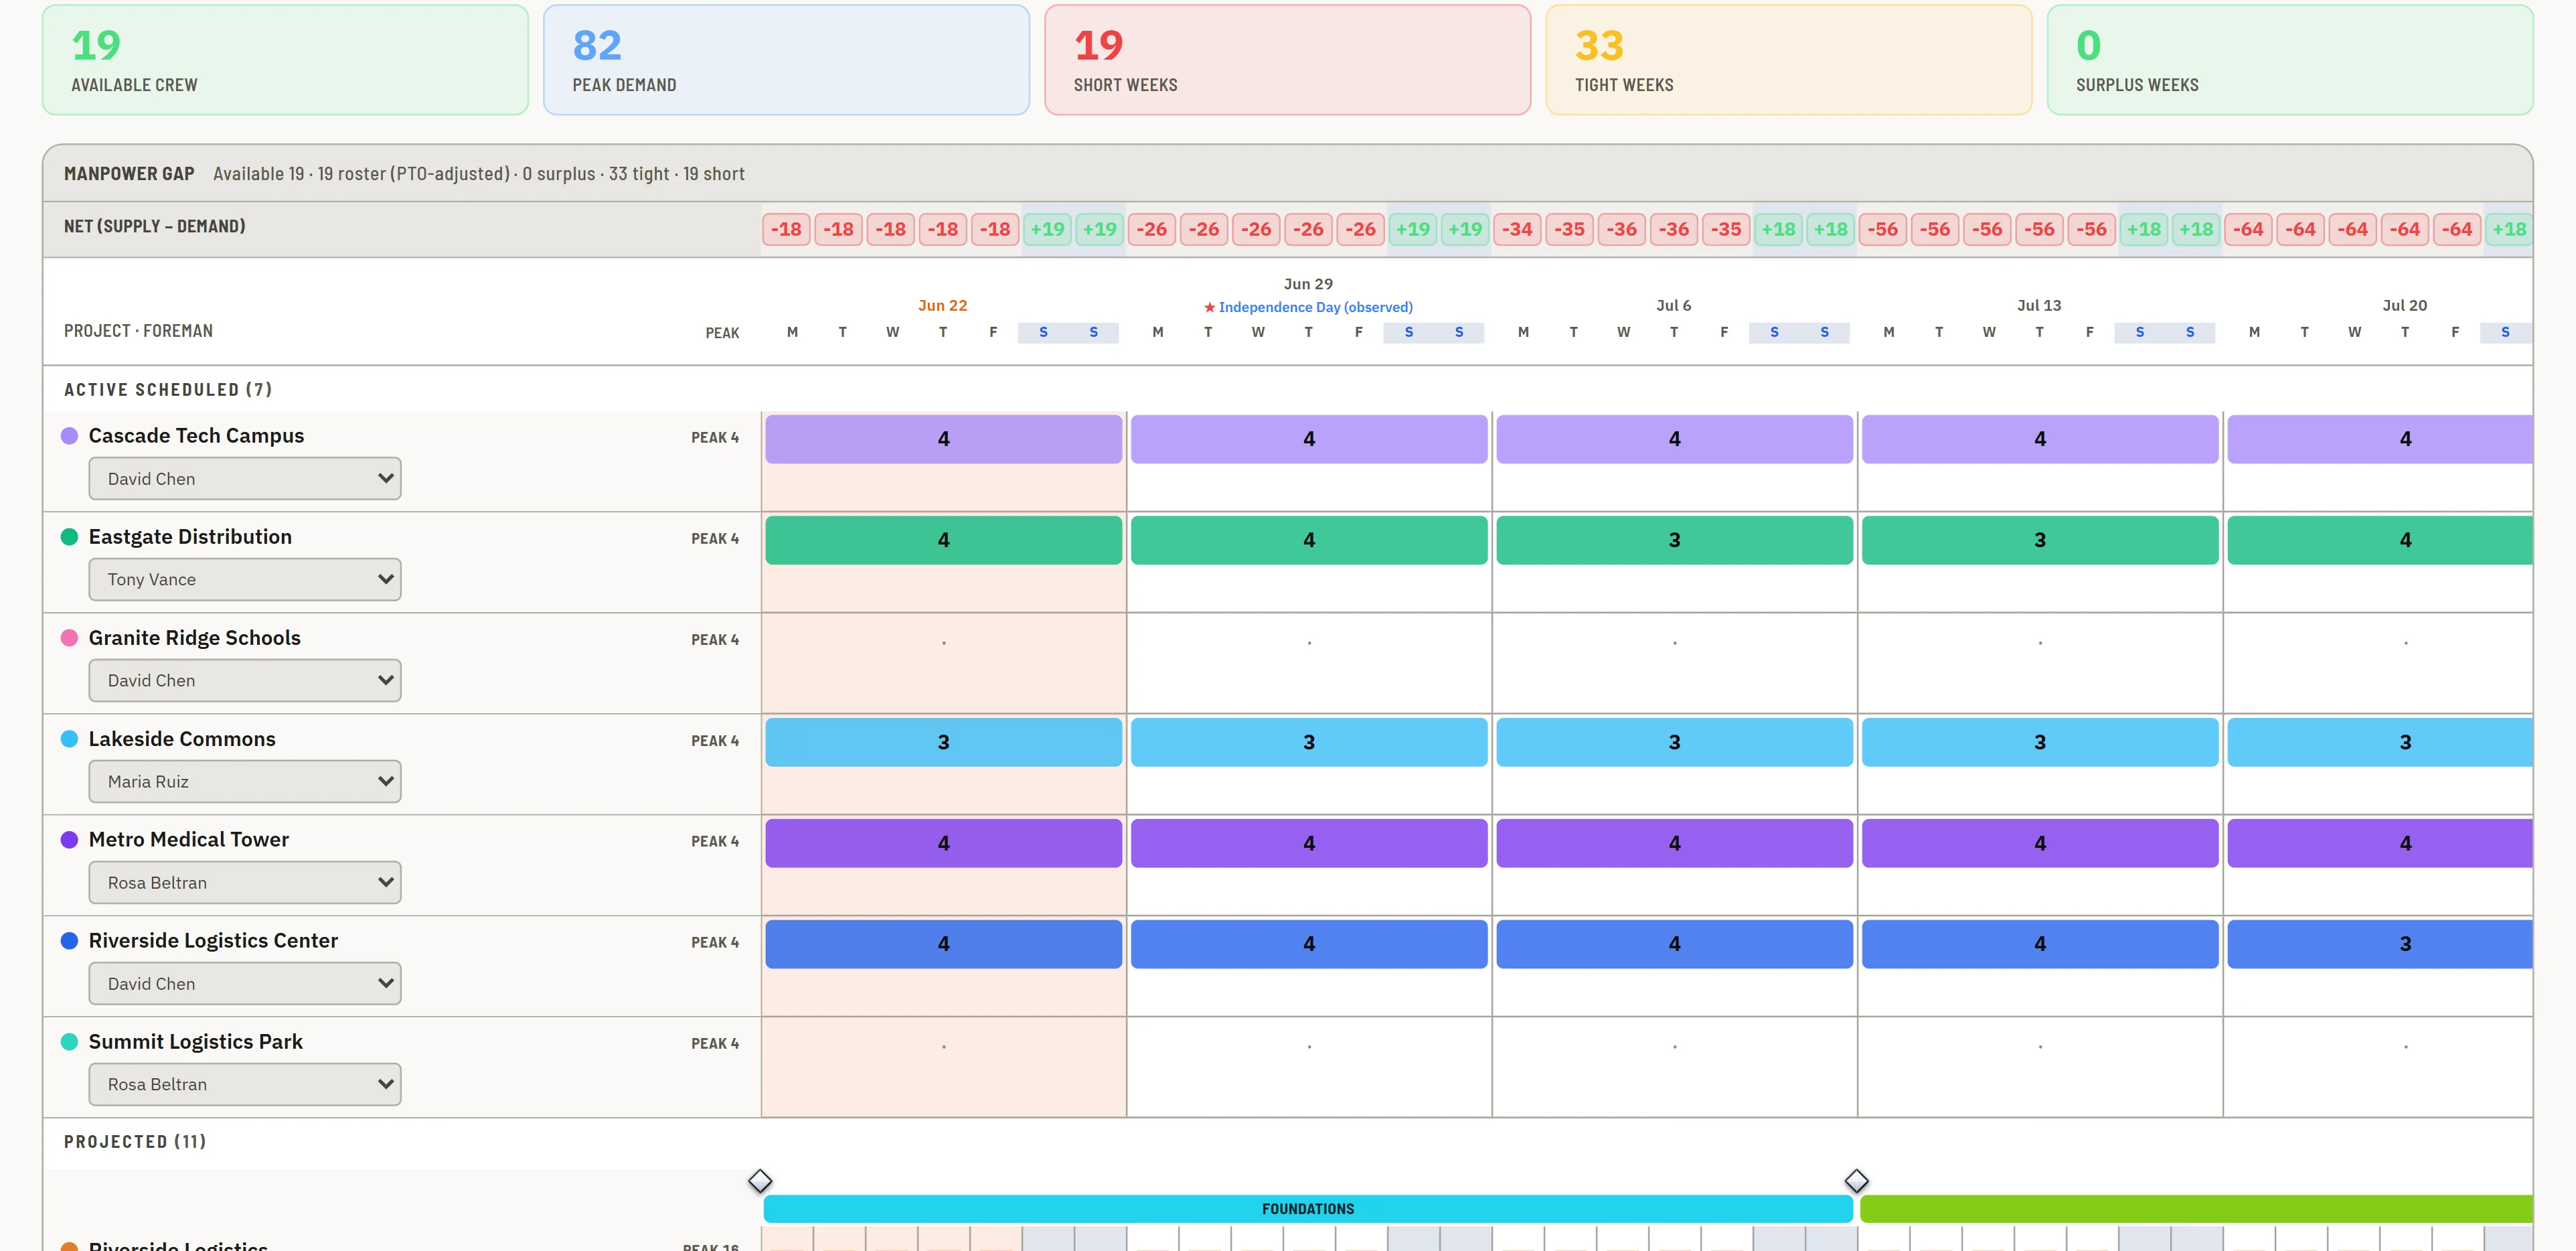Click the first -64 net gap badge

tap(2248, 229)
